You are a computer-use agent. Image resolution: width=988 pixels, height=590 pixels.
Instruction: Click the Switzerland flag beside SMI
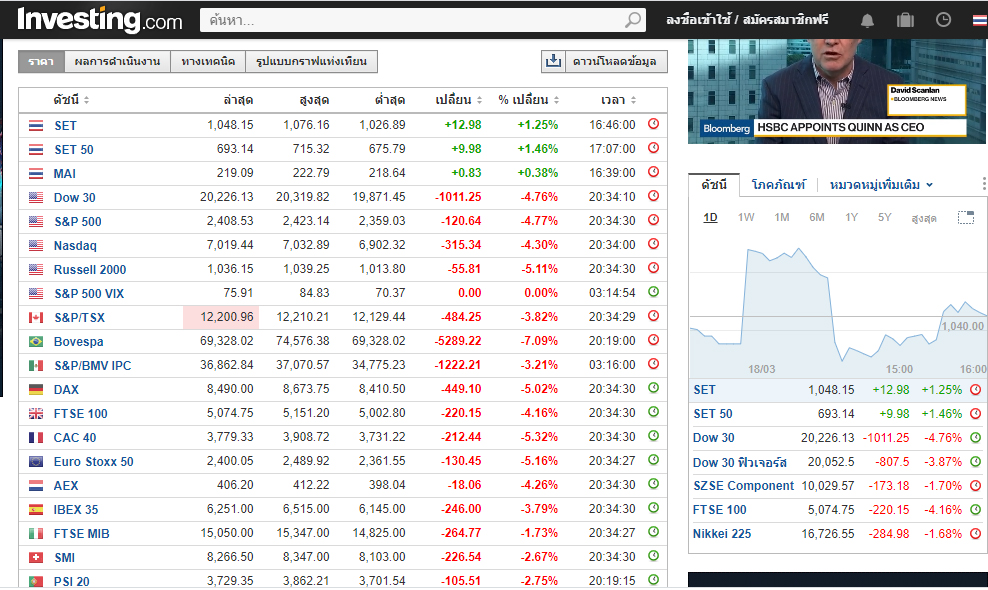[x=36, y=558]
